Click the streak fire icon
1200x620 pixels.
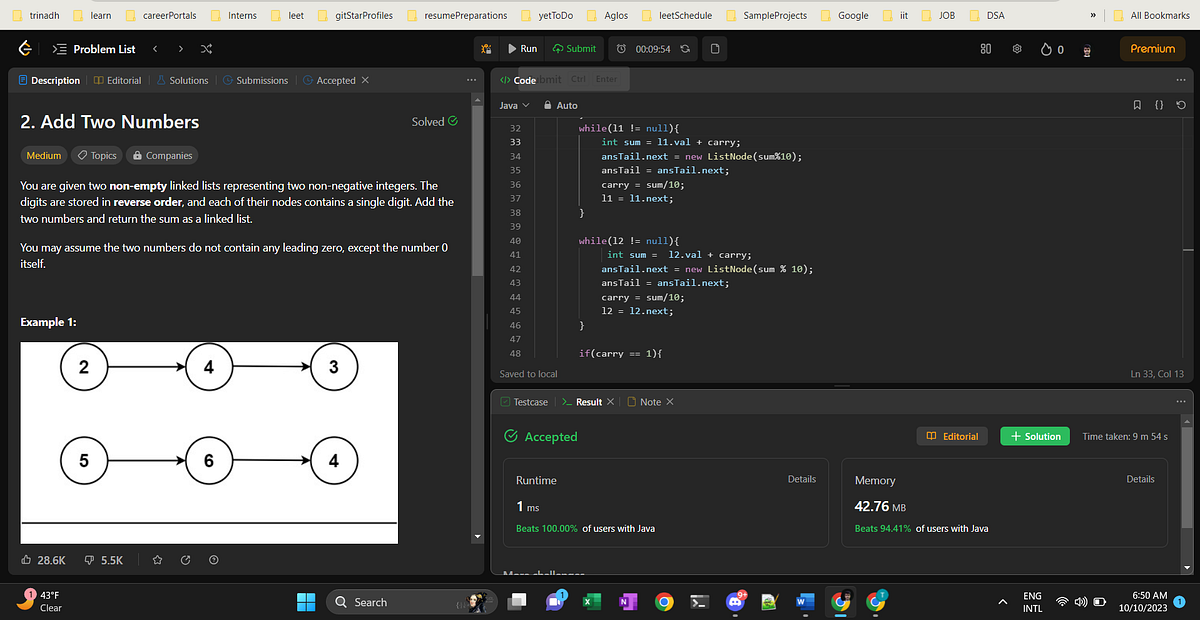[x=1046, y=49]
